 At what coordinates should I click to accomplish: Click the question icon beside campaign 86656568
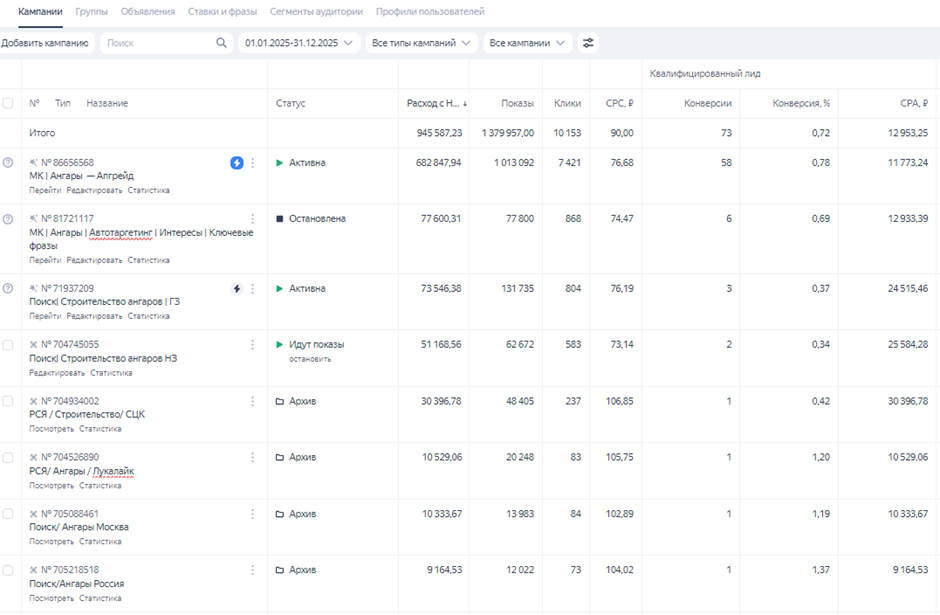[8, 163]
